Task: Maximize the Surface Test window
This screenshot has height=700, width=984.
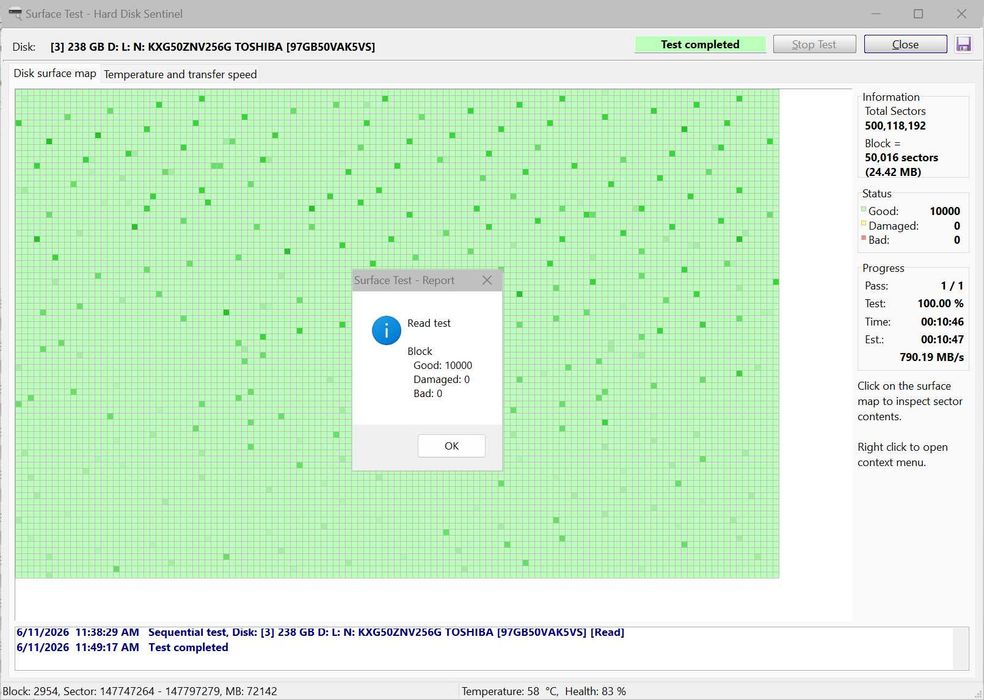Action: pos(918,13)
